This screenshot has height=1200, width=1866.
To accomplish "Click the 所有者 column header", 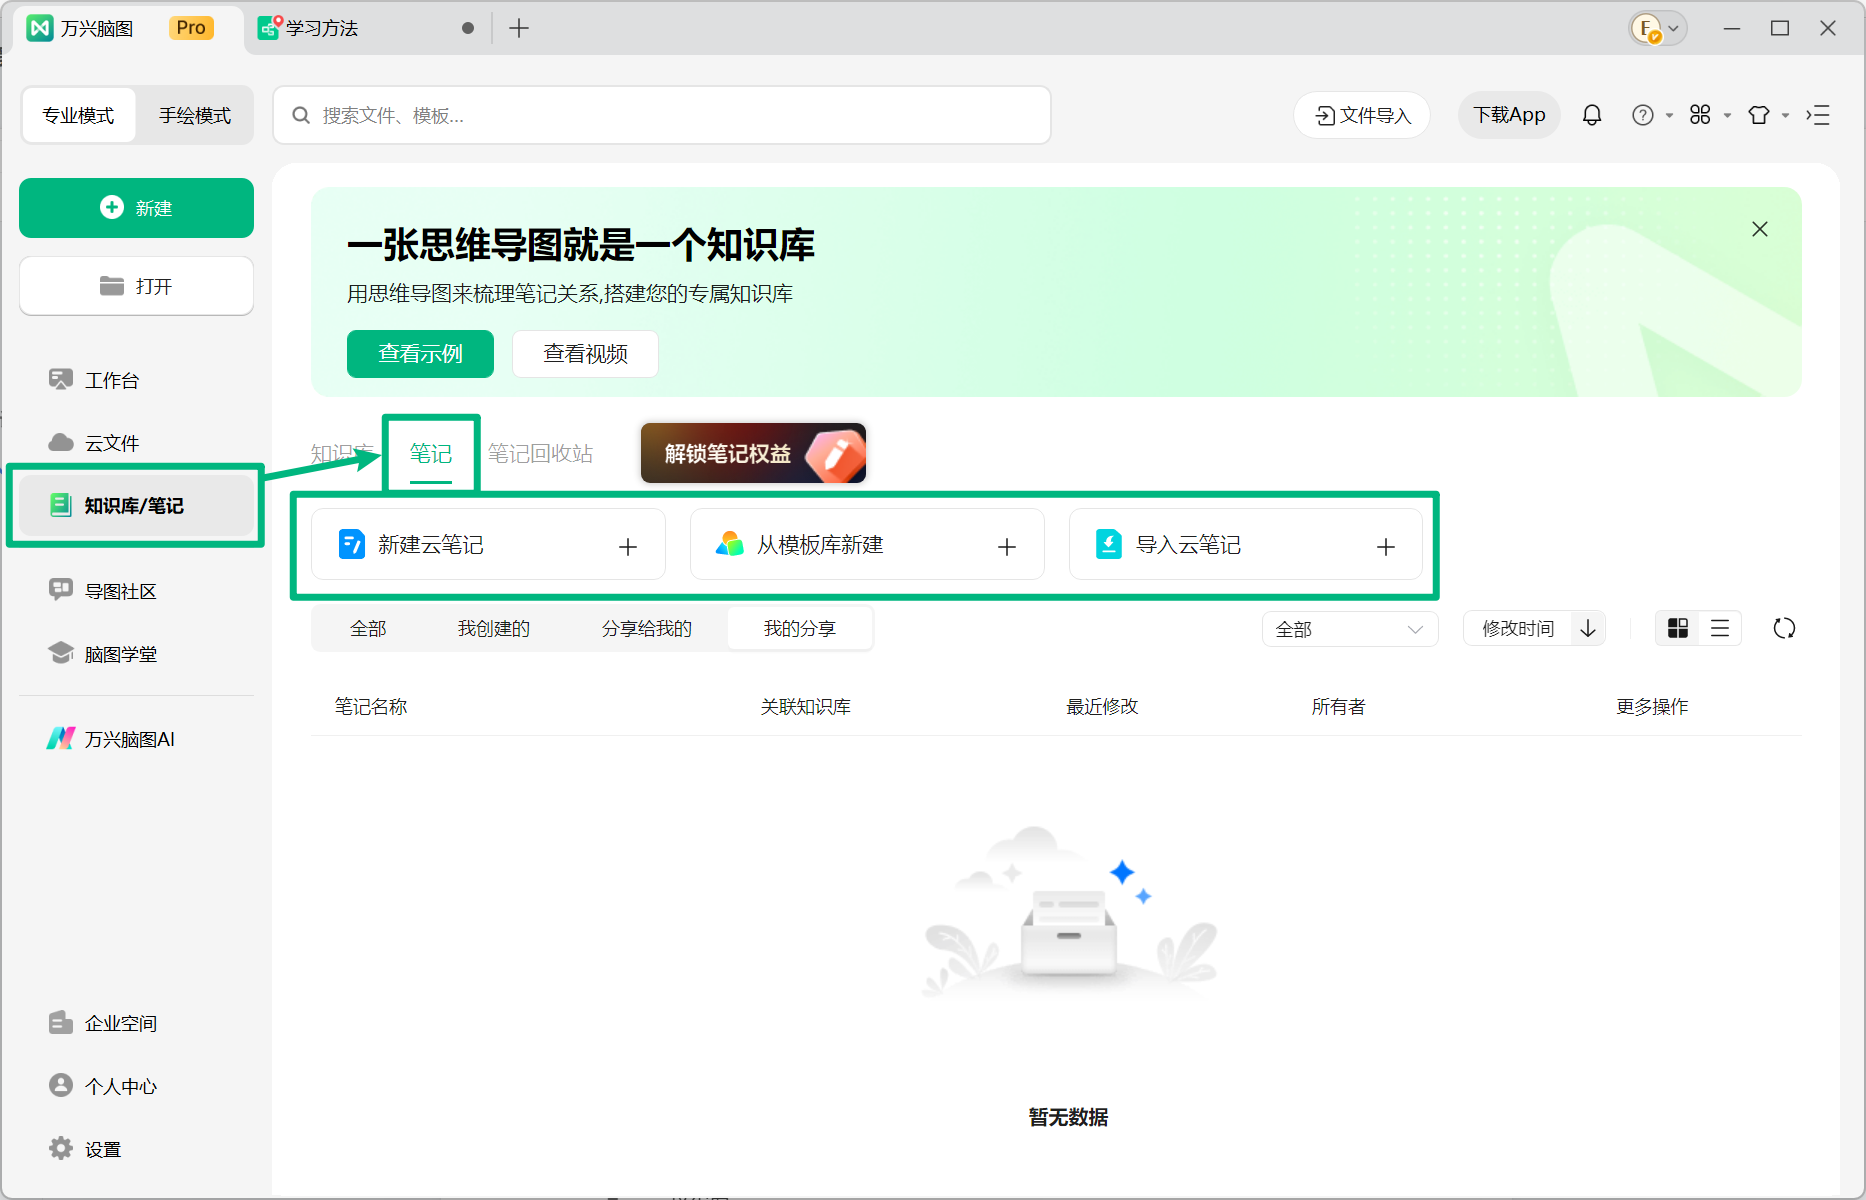I will pyautogui.click(x=1338, y=707).
